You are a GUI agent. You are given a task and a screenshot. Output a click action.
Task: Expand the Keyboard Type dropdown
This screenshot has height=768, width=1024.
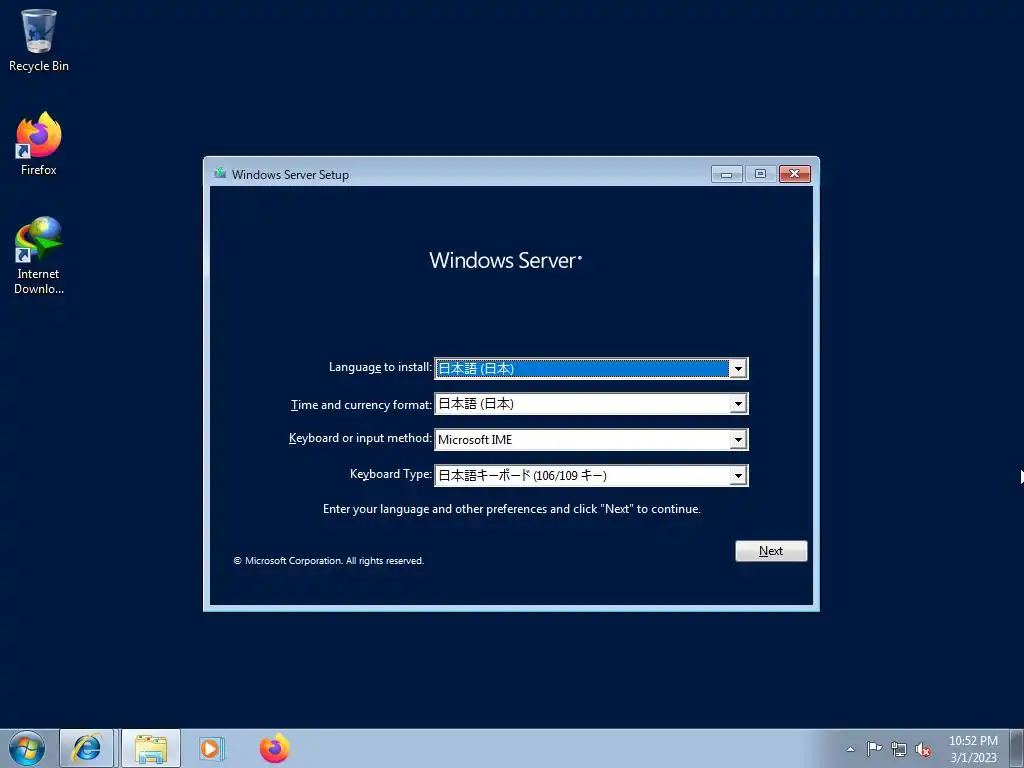coord(738,476)
